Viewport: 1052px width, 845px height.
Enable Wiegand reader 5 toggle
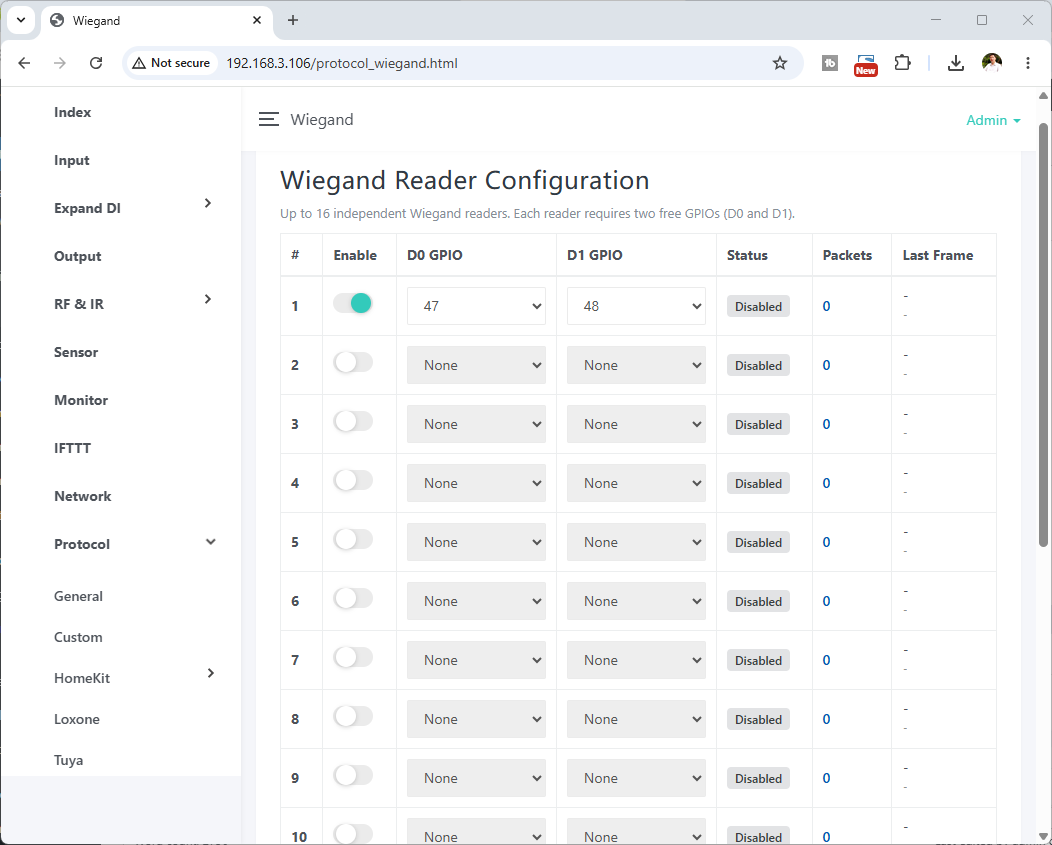click(353, 540)
